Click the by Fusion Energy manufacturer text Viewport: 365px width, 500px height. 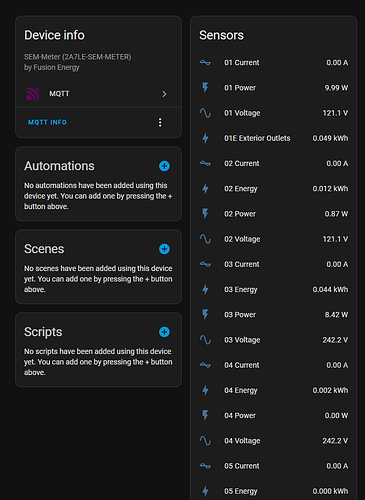(52, 67)
